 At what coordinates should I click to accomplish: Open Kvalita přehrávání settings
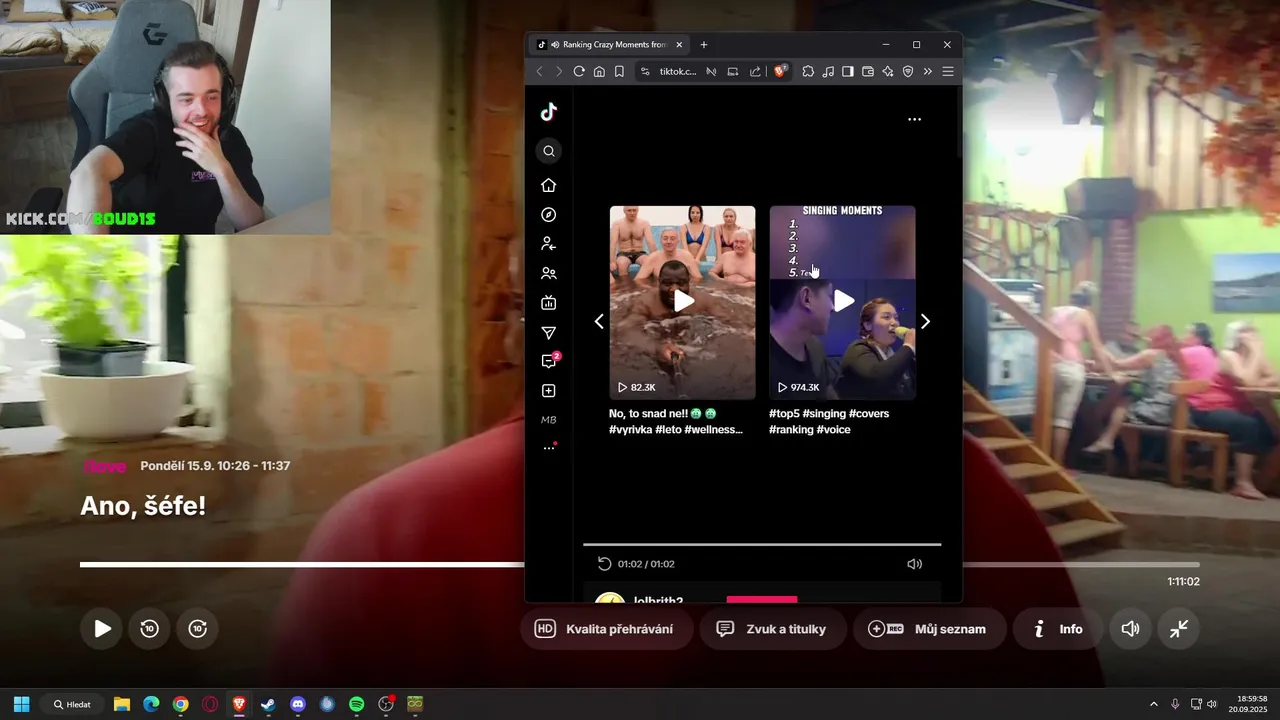tap(605, 629)
